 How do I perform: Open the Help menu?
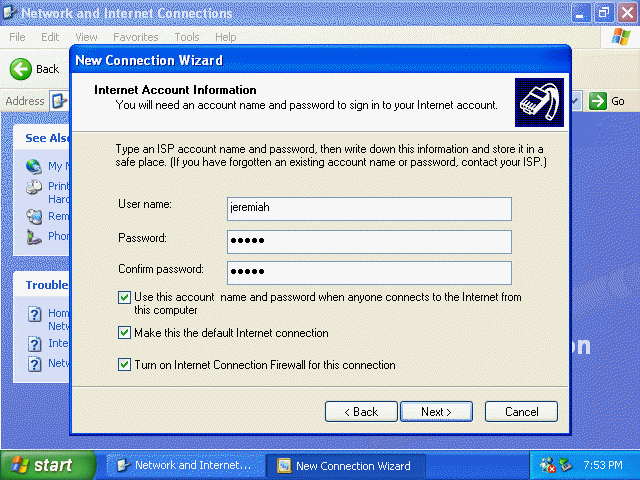pos(226,37)
